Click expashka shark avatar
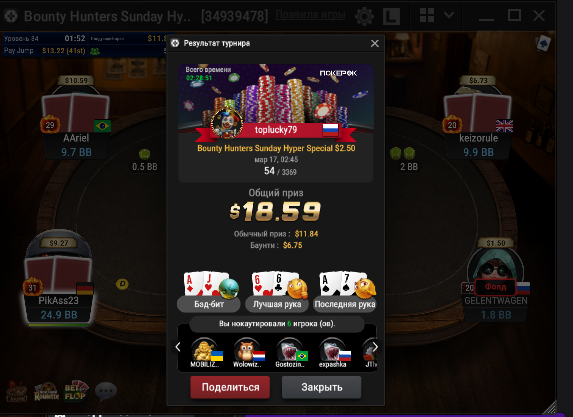 (332, 350)
